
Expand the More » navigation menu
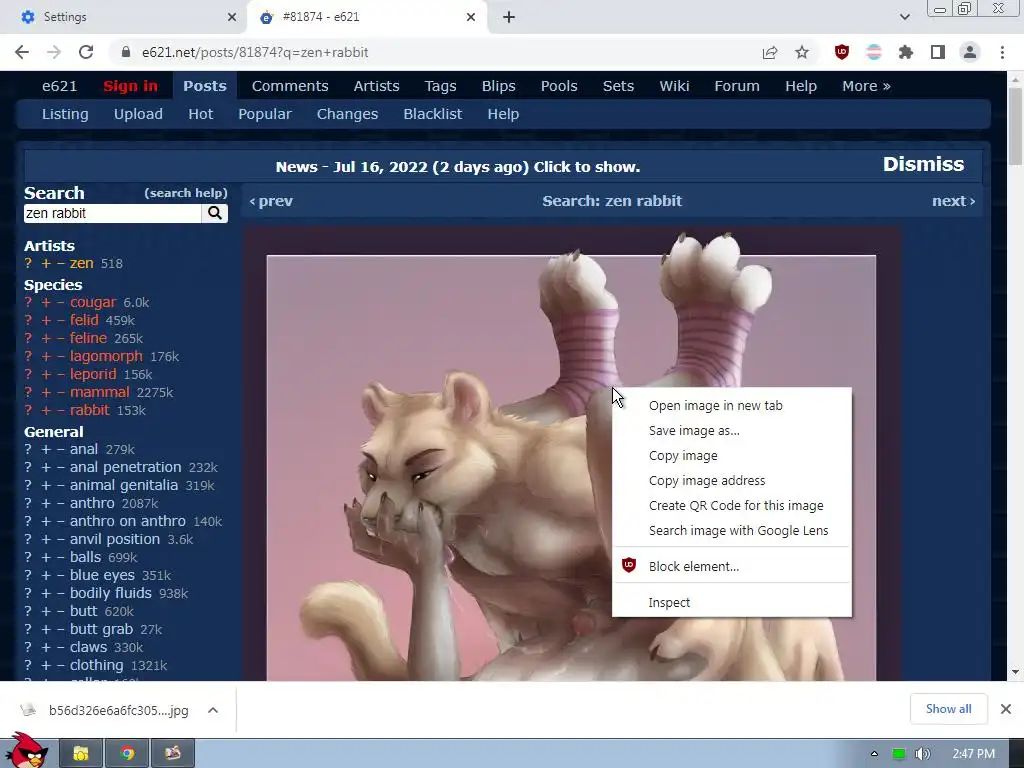866,86
